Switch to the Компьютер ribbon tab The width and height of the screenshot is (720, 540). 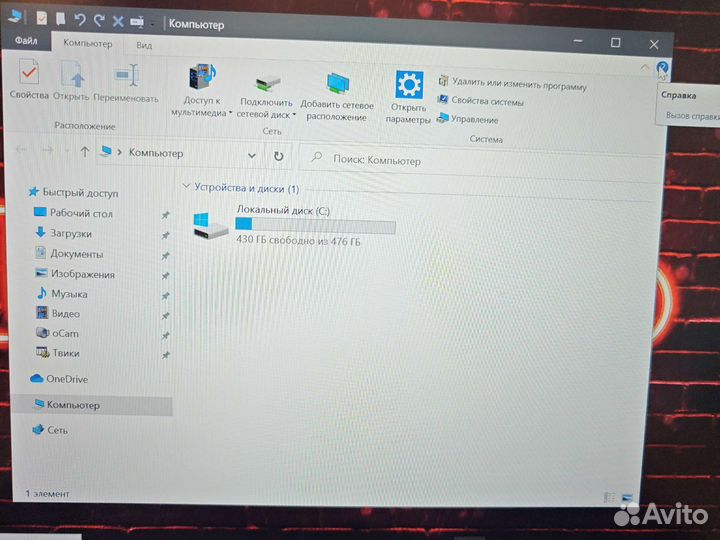(88, 43)
